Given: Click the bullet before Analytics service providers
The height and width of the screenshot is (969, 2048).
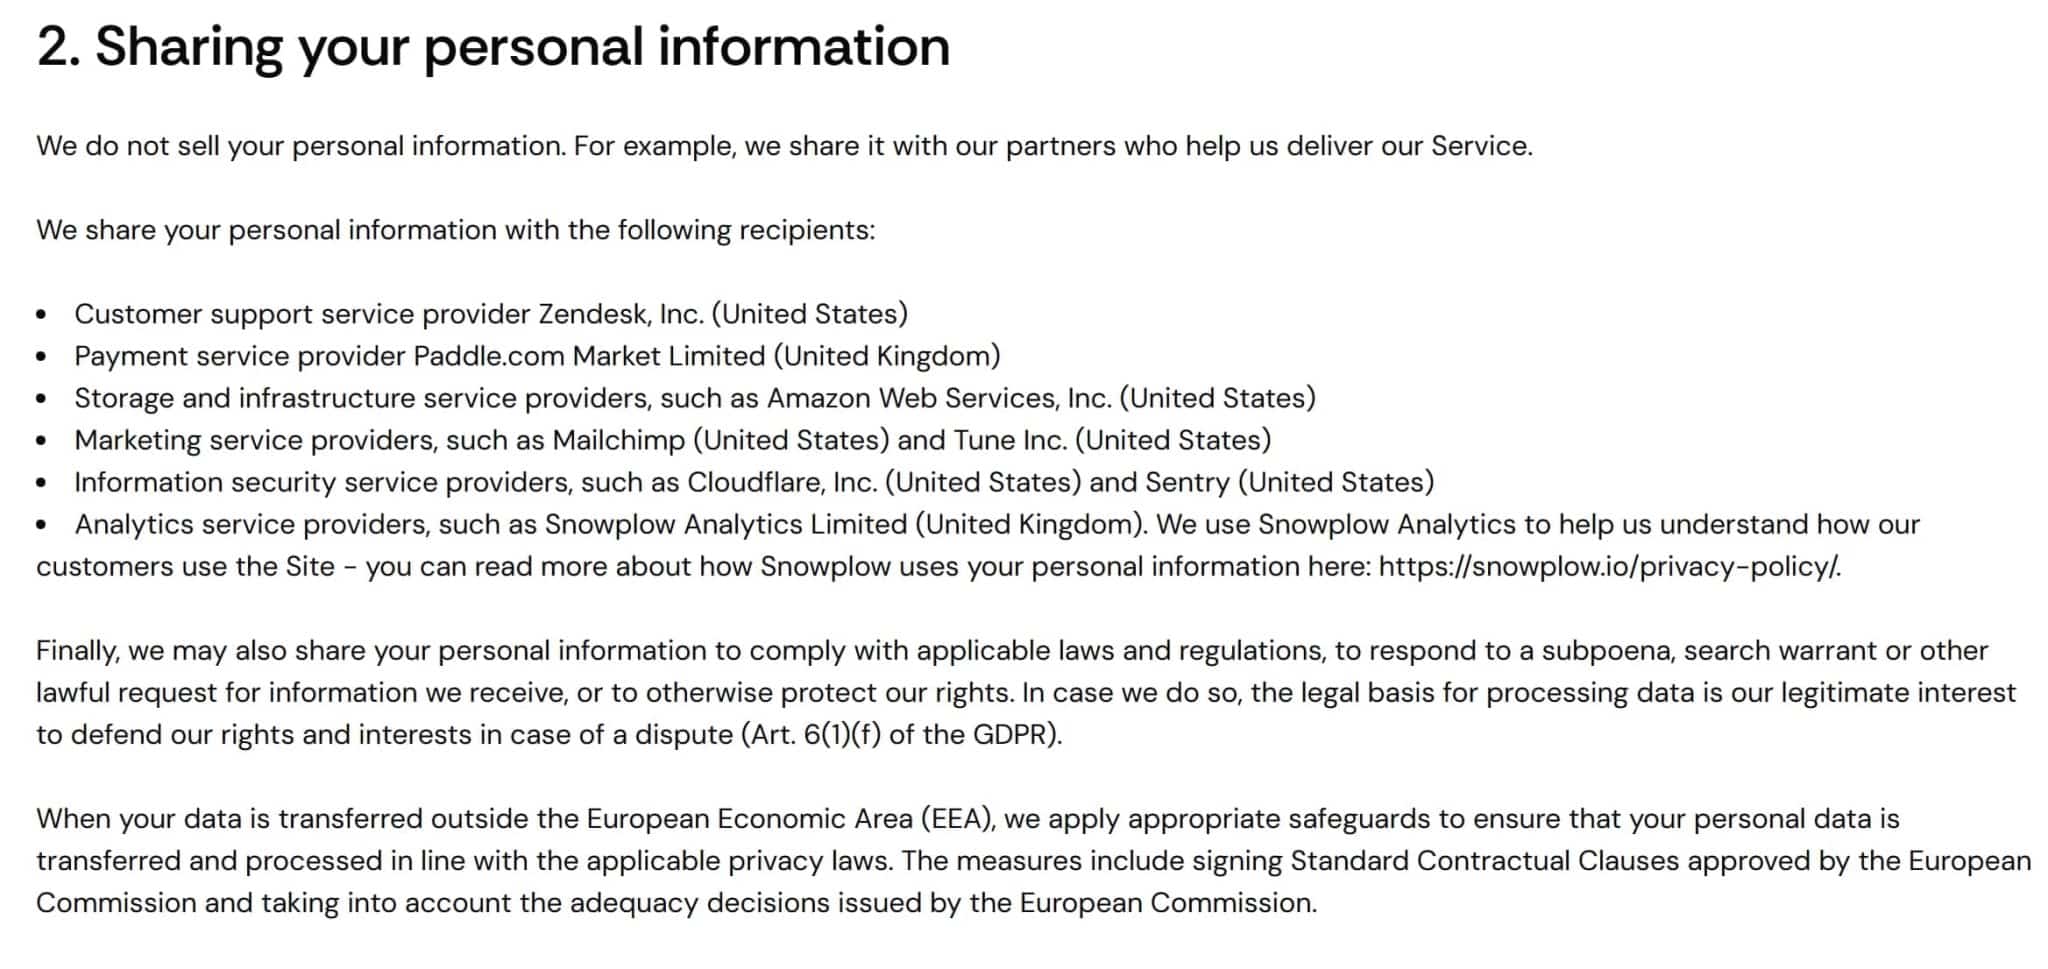Looking at the screenshot, I should click(41, 525).
